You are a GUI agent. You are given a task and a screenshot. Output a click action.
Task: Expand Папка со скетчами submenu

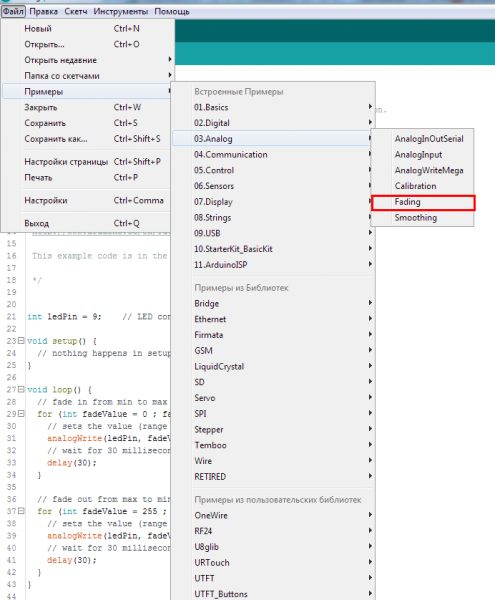[87, 76]
